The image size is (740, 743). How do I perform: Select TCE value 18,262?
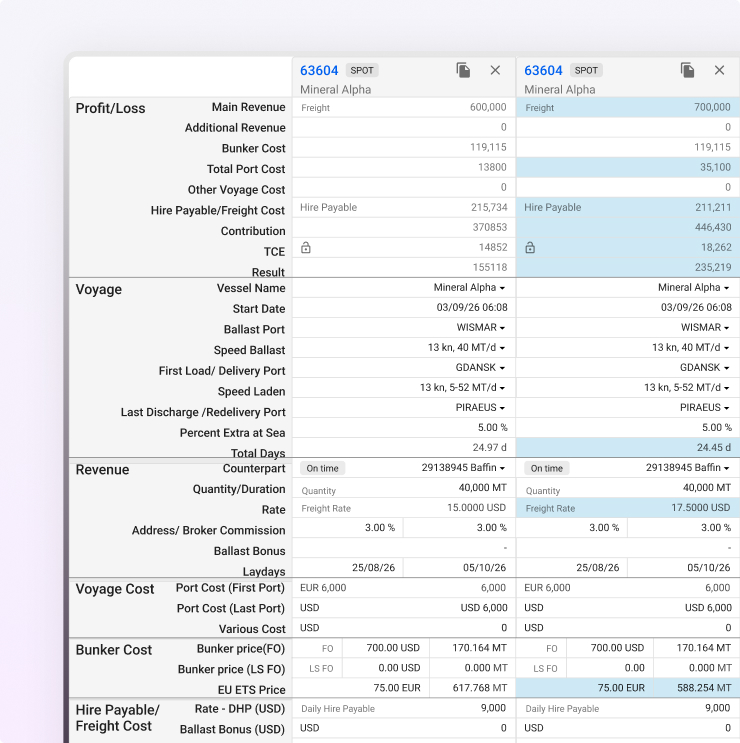pyautogui.click(x=716, y=247)
